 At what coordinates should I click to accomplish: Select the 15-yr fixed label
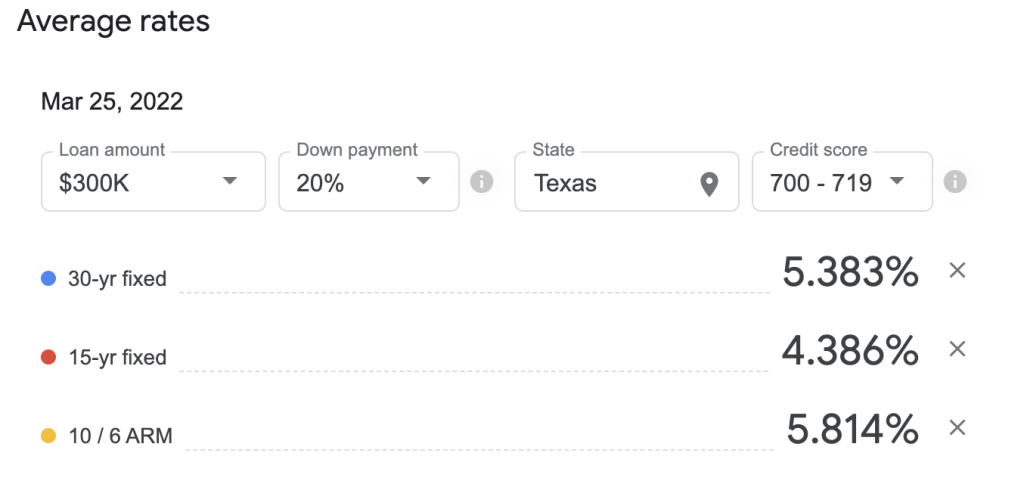point(118,357)
